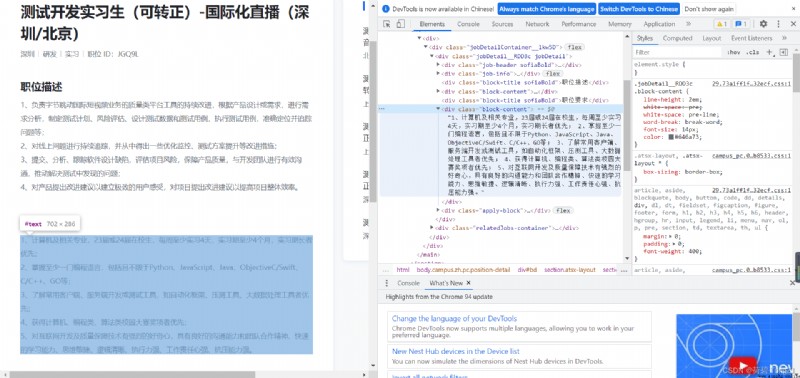800x378 pixels.
Task: Click the yellow warnings count badge
Action: [x=721, y=24]
